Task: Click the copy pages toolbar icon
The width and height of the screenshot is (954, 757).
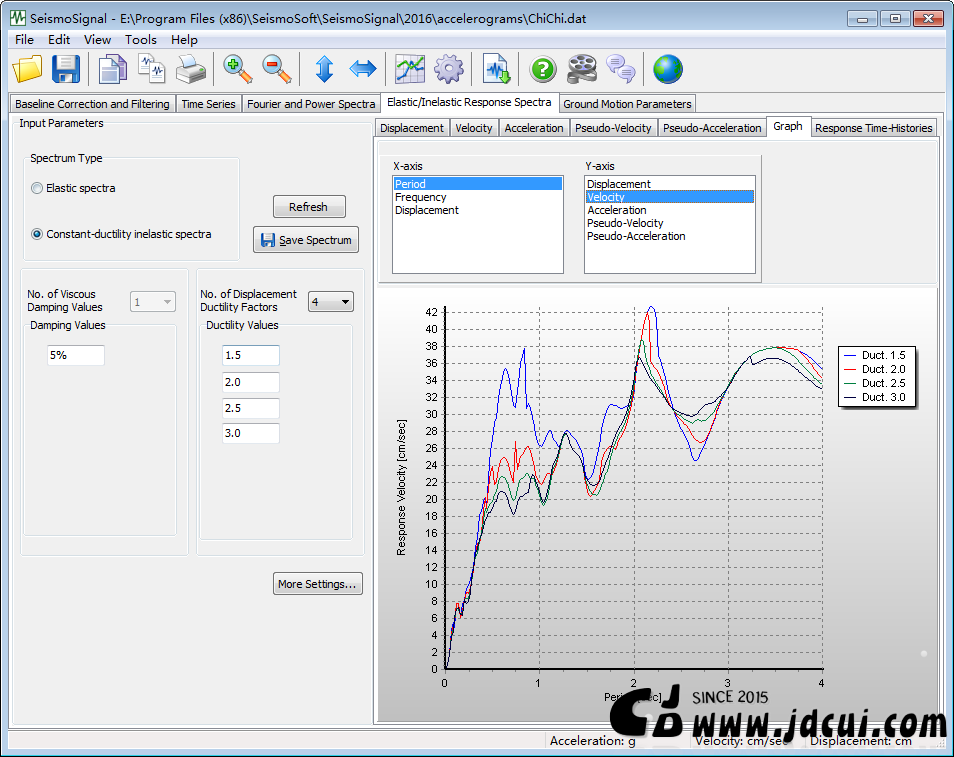Action: (x=113, y=69)
